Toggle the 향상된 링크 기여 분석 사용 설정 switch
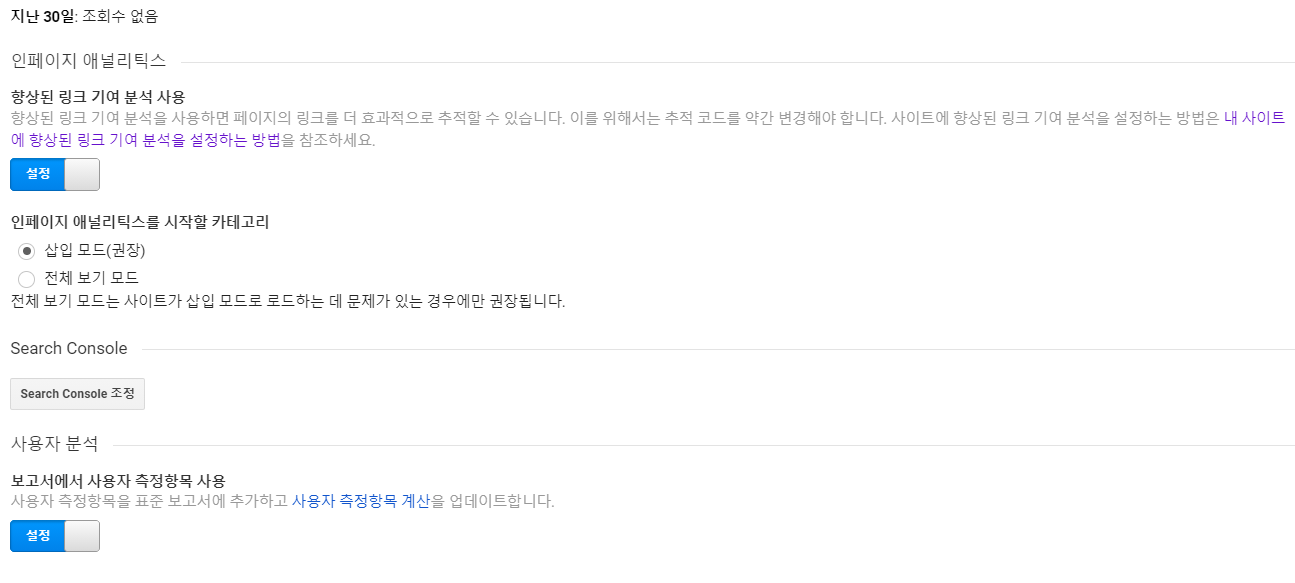 [x=55, y=174]
